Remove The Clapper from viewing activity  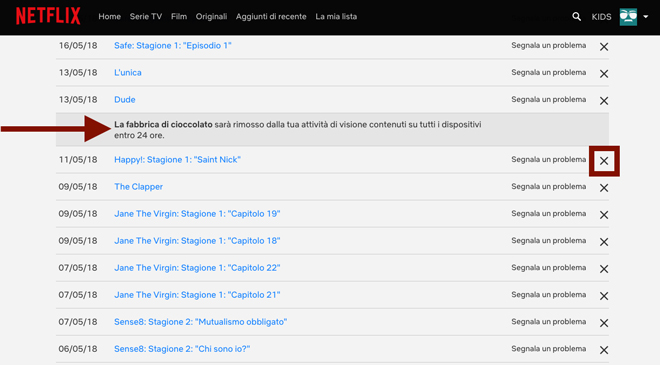[604, 188]
